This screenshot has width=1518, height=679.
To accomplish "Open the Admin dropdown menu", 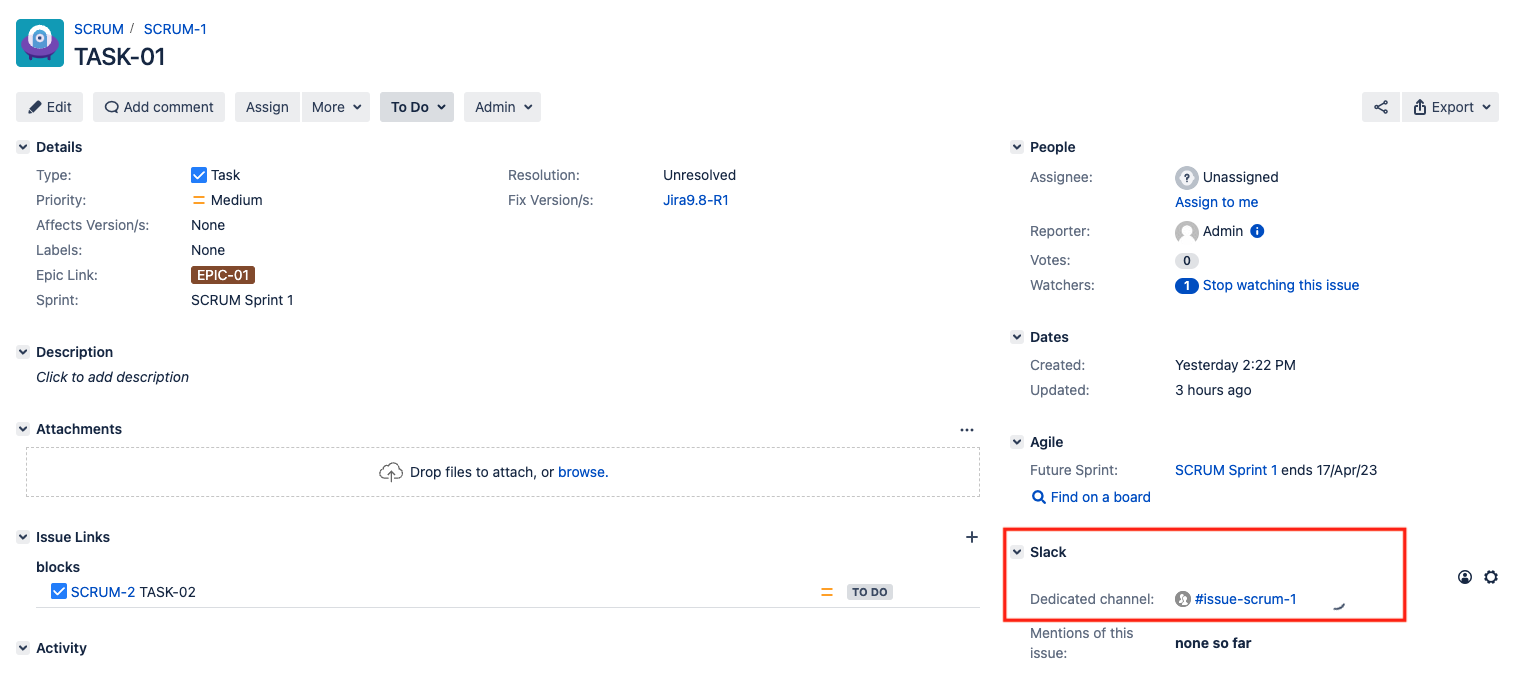I will click(x=502, y=107).
